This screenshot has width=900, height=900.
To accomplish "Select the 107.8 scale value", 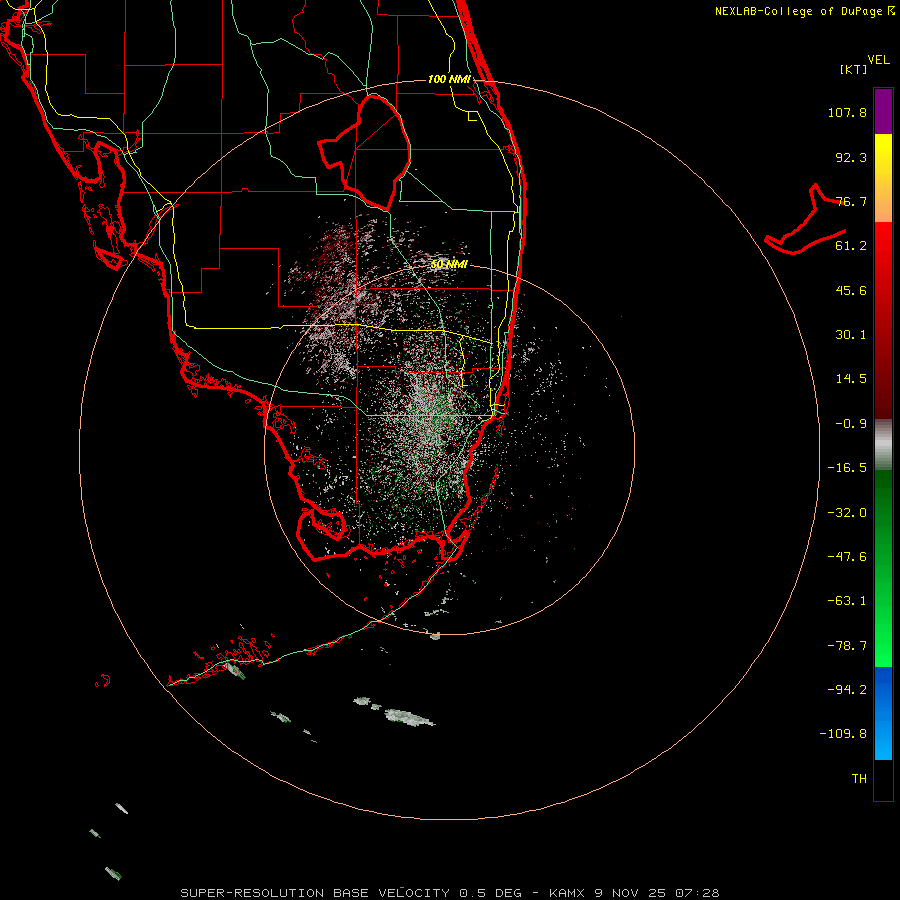I will (x=847, y=112).
